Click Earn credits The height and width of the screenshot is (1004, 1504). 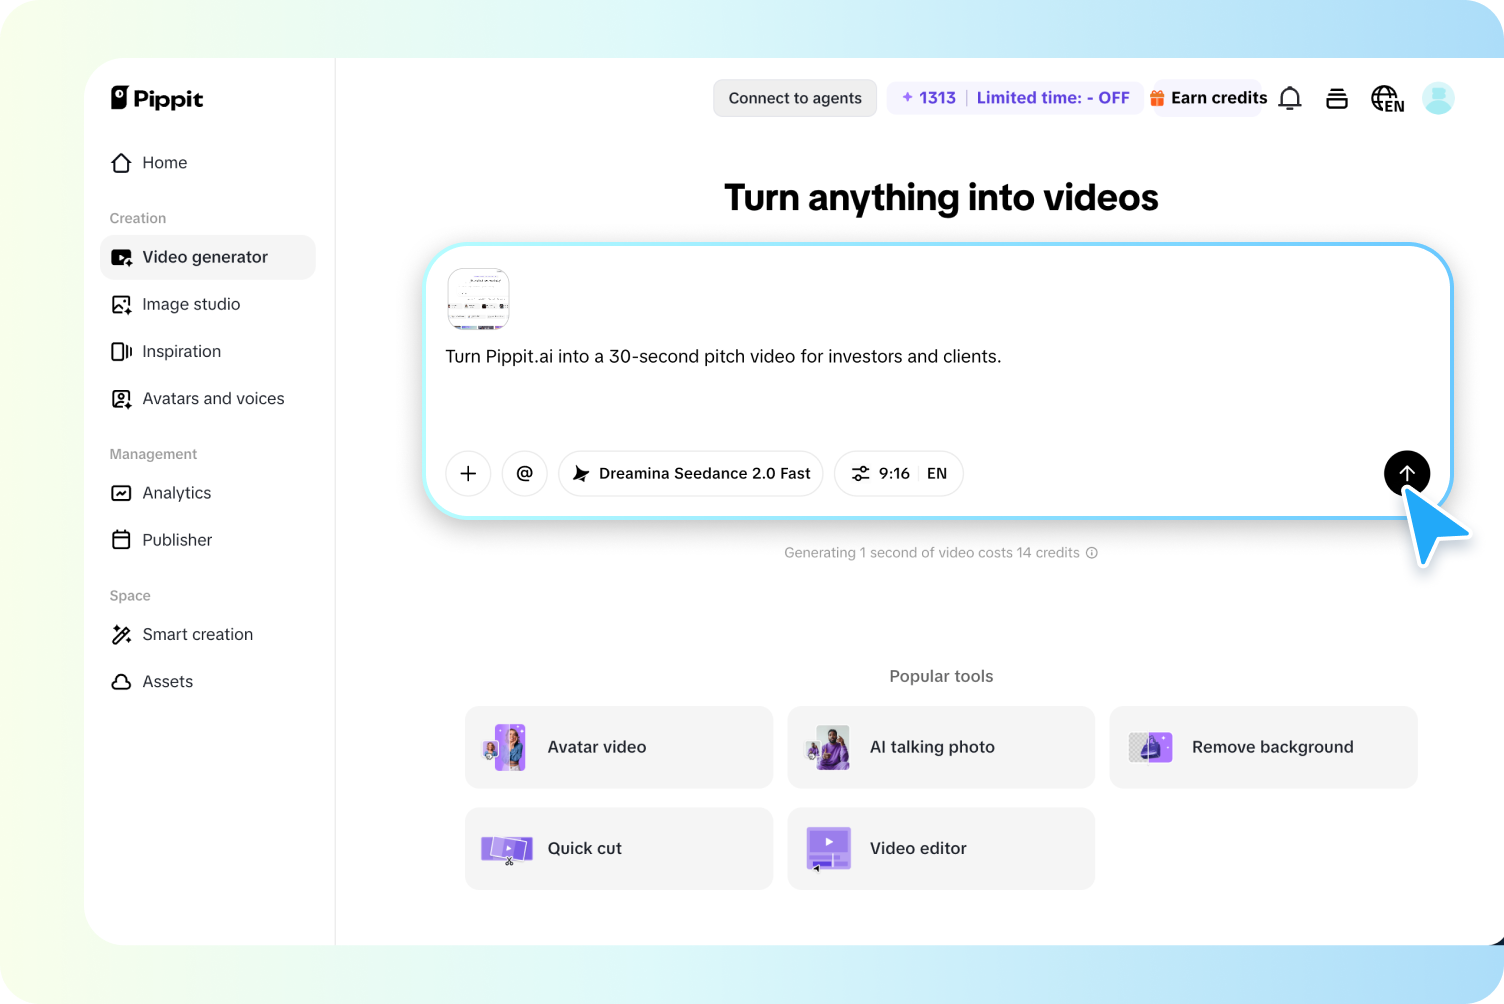coord(1208,98)
